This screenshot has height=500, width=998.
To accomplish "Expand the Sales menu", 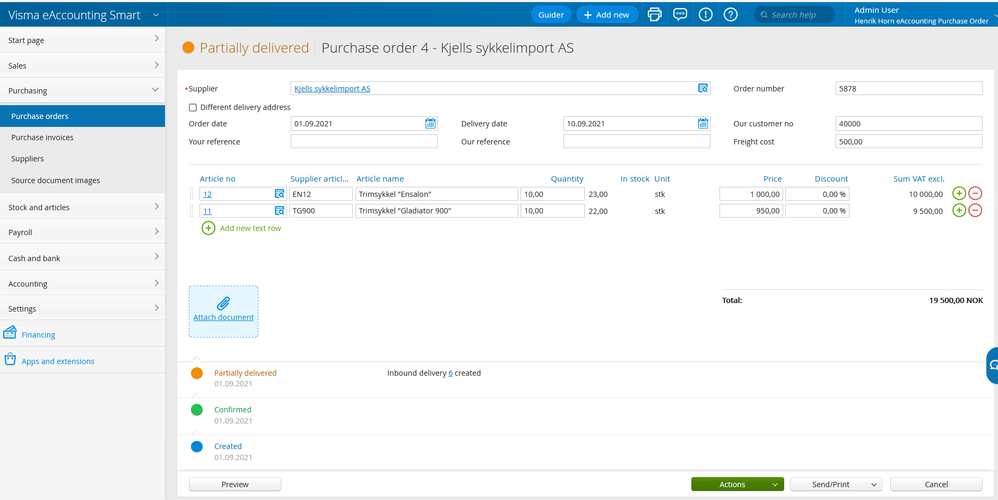I will point(83,66).
